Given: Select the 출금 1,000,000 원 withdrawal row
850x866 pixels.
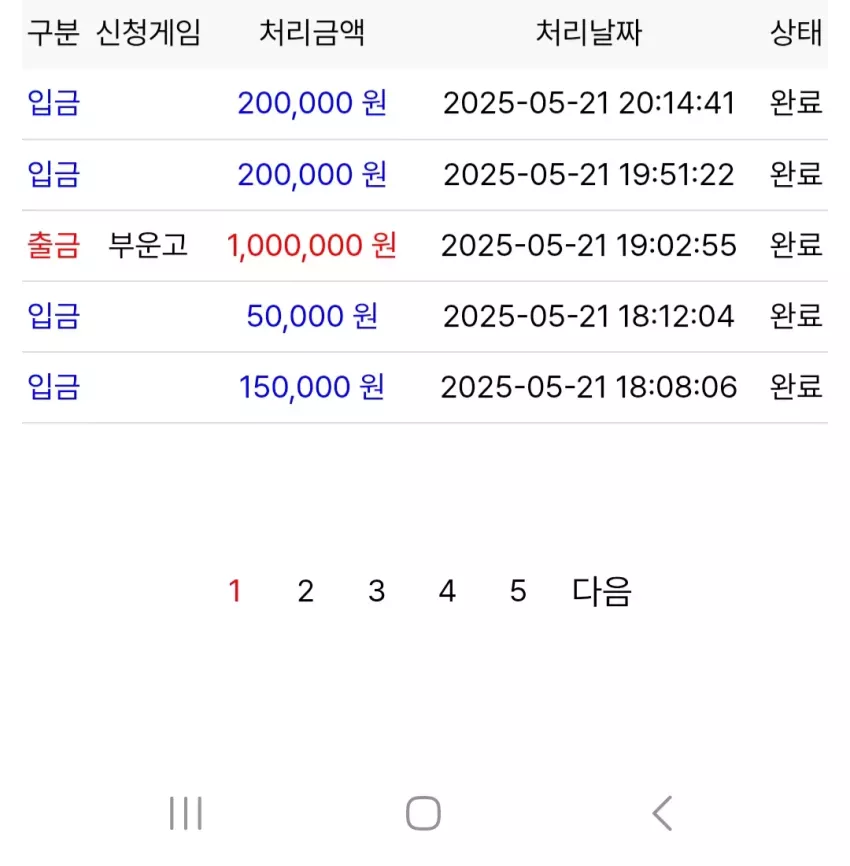Looking at the screenshot, I should (x=425, y=246).
